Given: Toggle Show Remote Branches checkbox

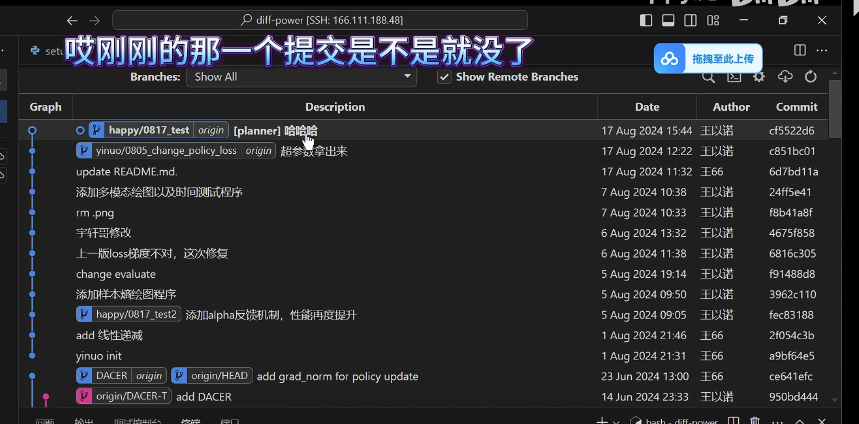Looking at the screenshot, I should coord(444,77).
